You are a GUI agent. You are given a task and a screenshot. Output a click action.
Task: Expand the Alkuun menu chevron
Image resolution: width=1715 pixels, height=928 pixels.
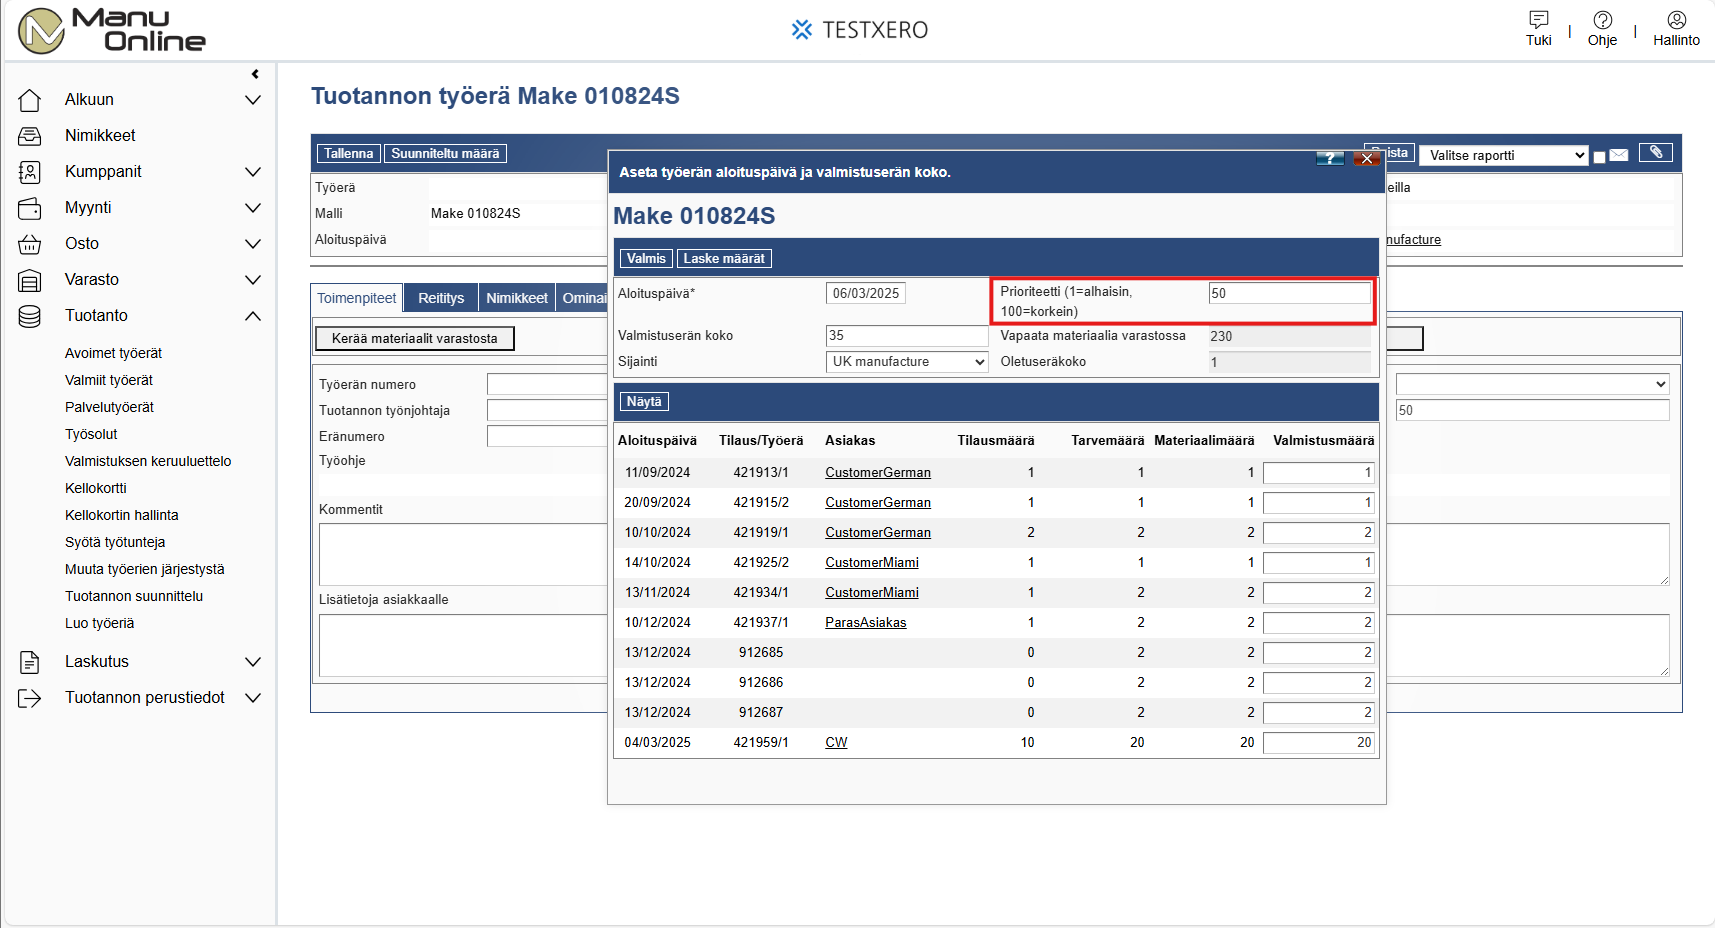tap(253, 100)
